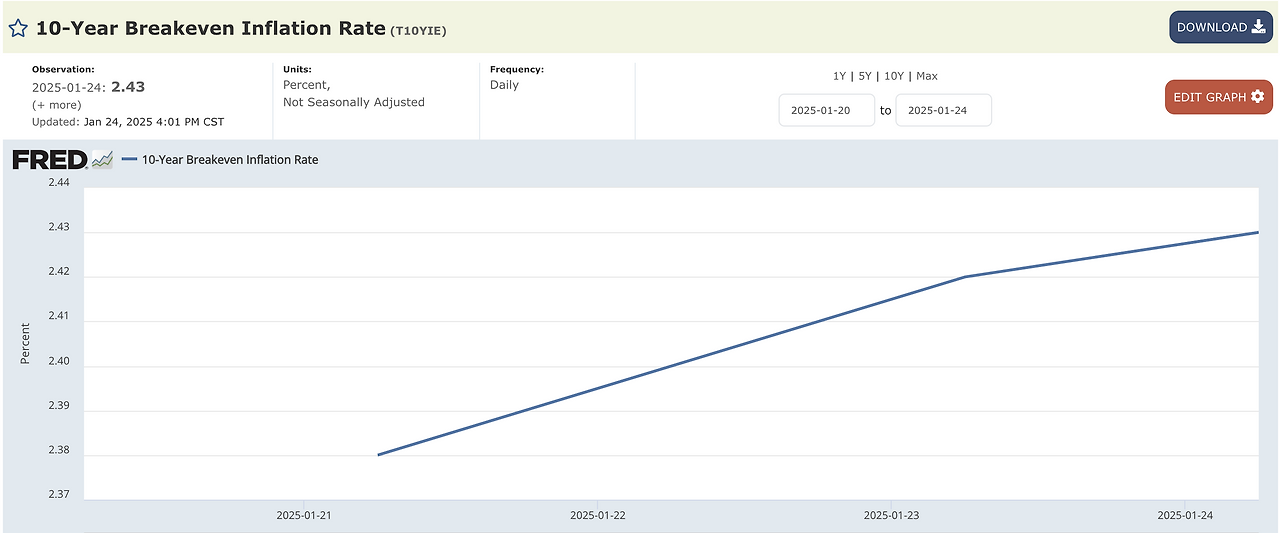
Task: Click the Download button
Action: 1221,27
